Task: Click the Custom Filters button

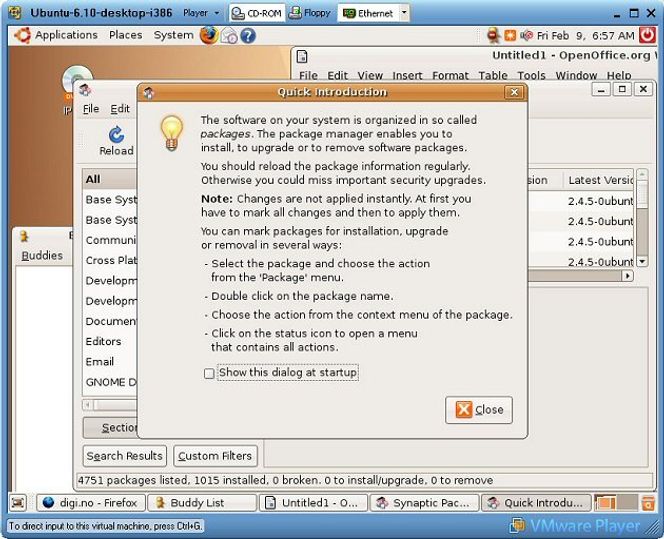Action: coord(215,456)
